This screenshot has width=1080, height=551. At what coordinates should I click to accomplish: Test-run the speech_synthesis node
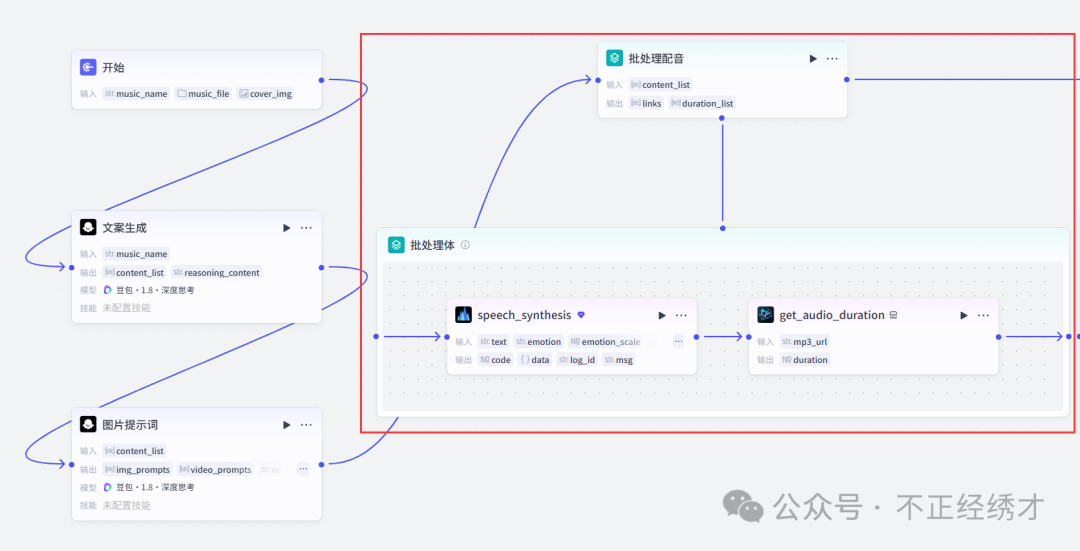662,315
